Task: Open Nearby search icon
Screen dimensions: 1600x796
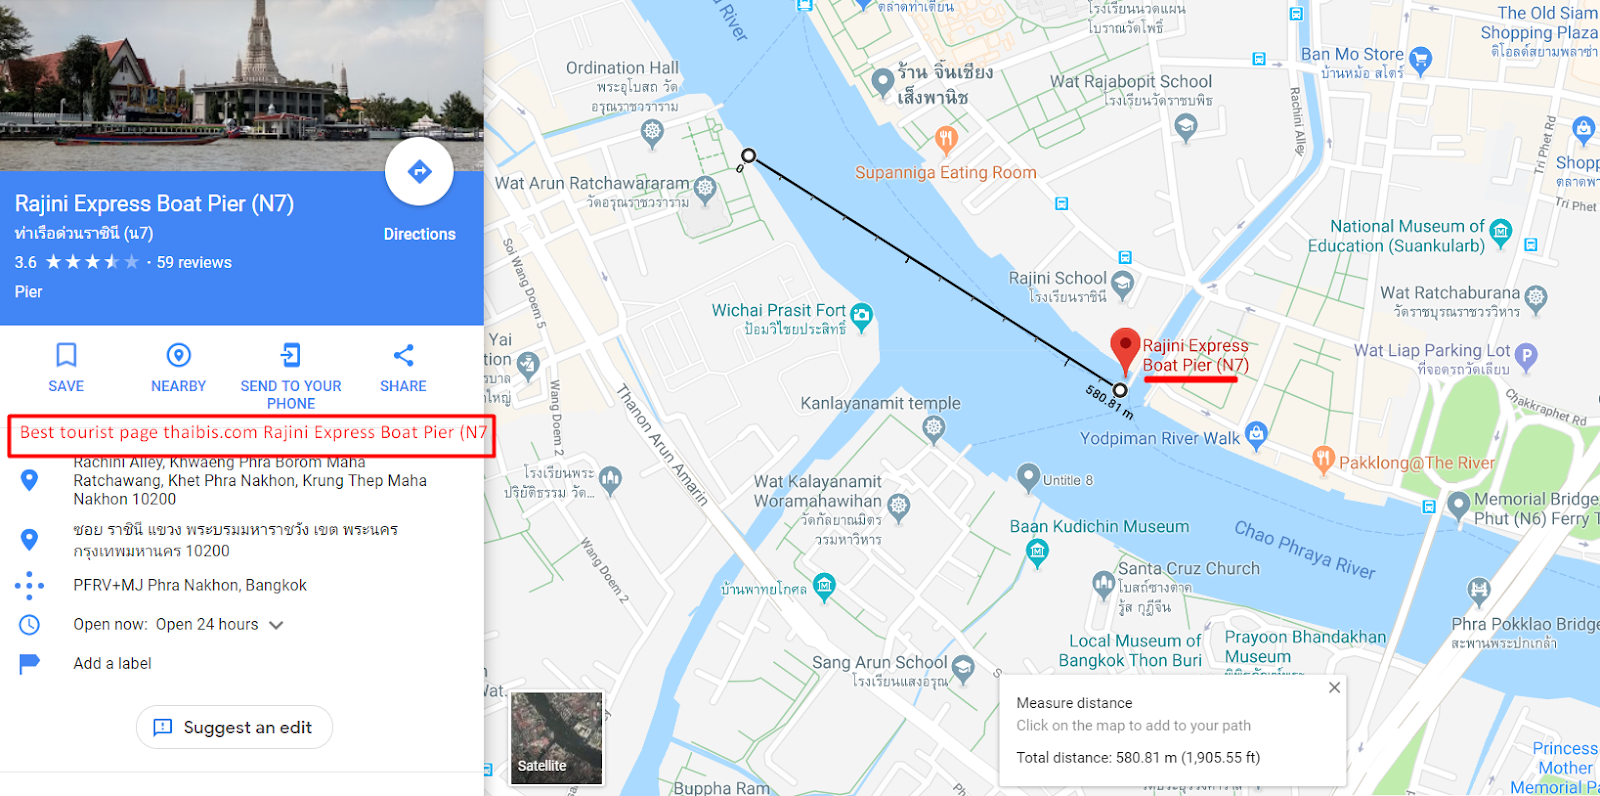Action: [179, 355]
